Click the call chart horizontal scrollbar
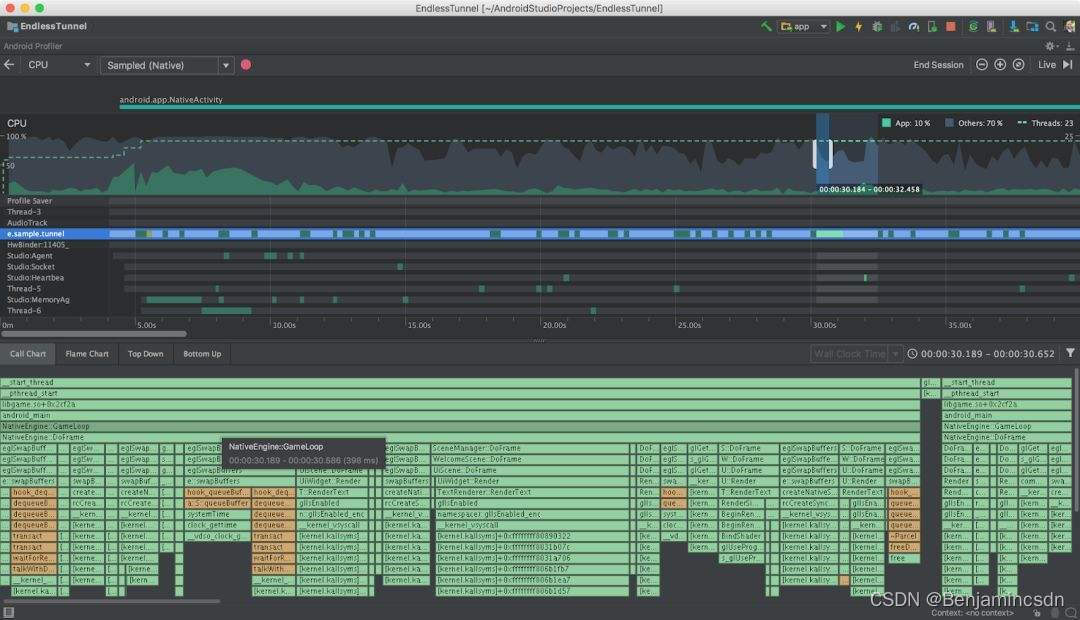Viewport: 1080px width, 620px height. (x=113, y=602)
